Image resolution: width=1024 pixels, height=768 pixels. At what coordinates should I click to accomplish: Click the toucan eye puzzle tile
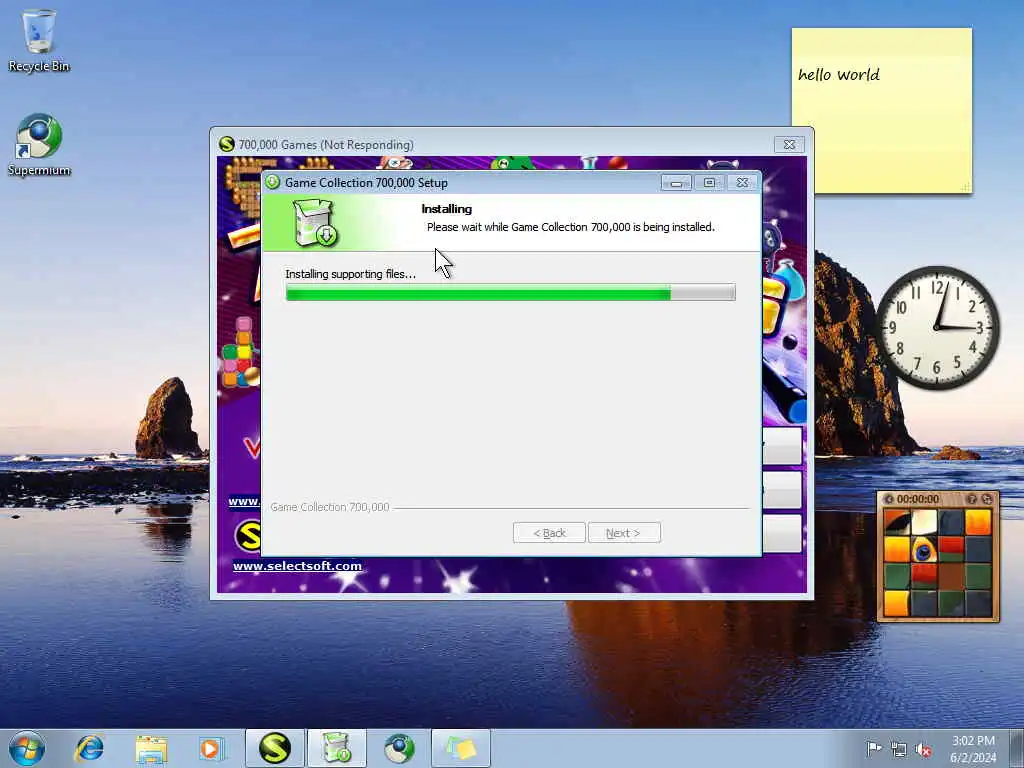[923, 551]
